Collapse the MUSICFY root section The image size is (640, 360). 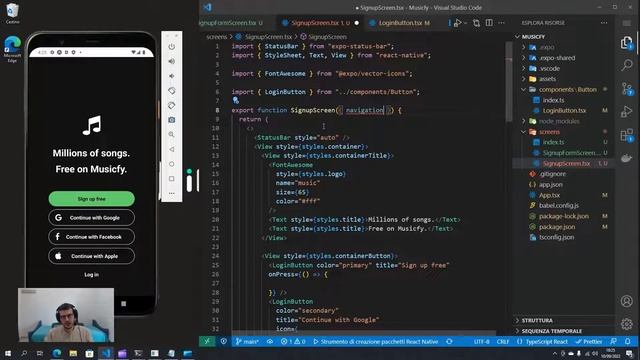564,37
